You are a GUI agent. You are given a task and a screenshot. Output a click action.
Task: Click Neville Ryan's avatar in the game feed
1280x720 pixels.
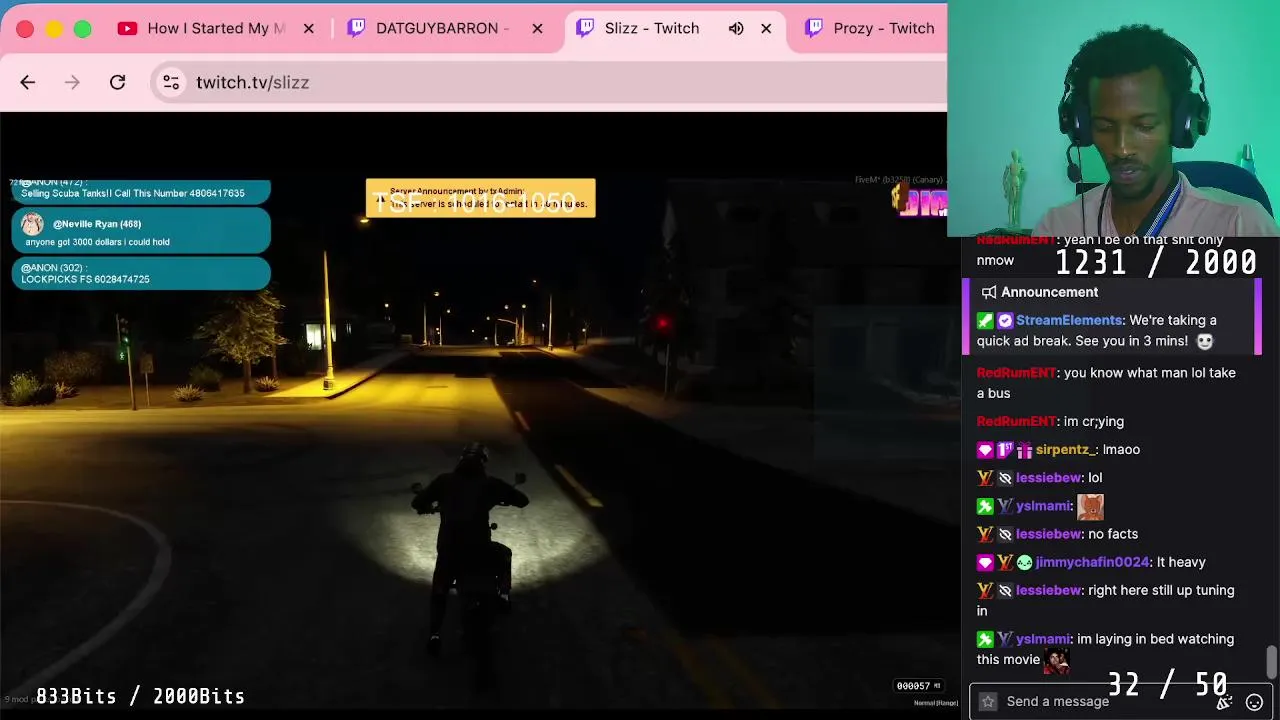[x=32, y=224]
